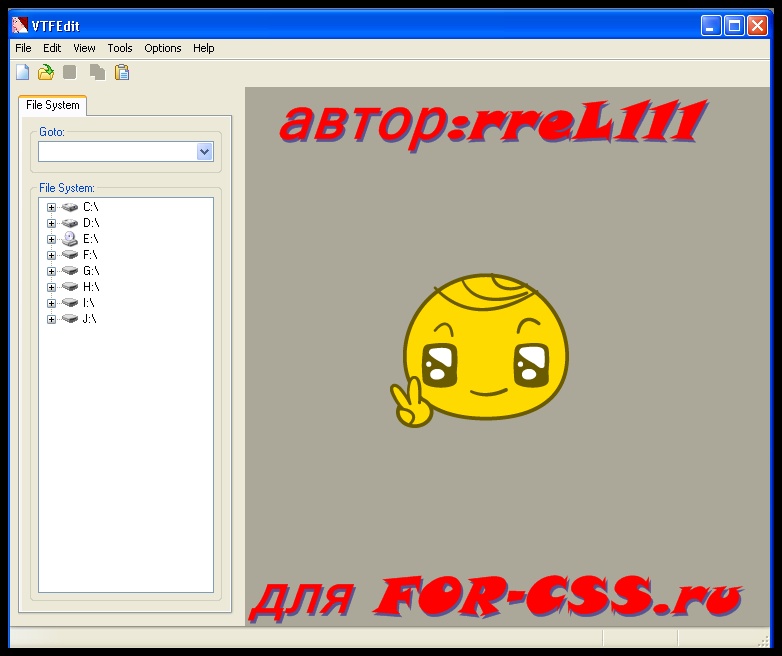Viewport: 782px width, 656px height.
Task: Expand the H:\ drive node
Action: click(x=51, y=287)
